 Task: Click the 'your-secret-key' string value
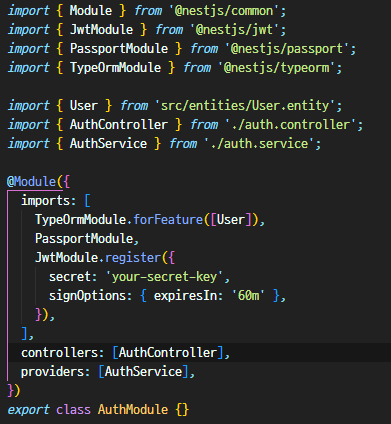[164, 277]
